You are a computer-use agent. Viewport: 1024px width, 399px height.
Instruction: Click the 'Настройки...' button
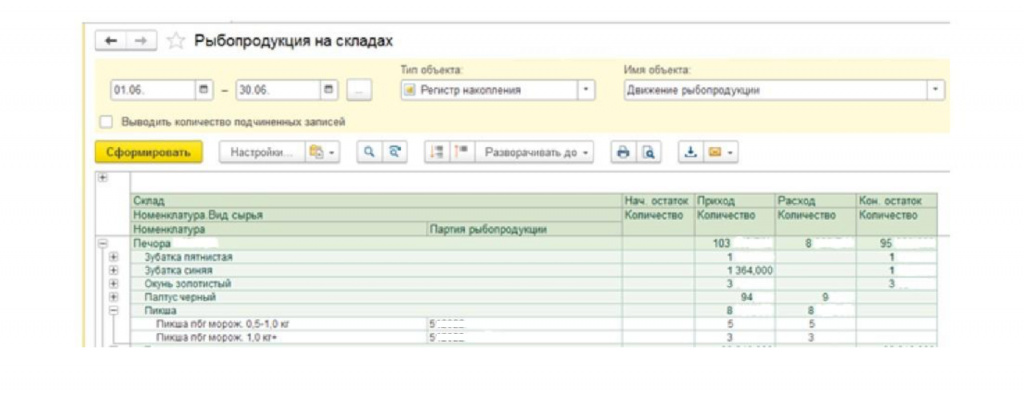pyautogui.click(x=261, y=152)
